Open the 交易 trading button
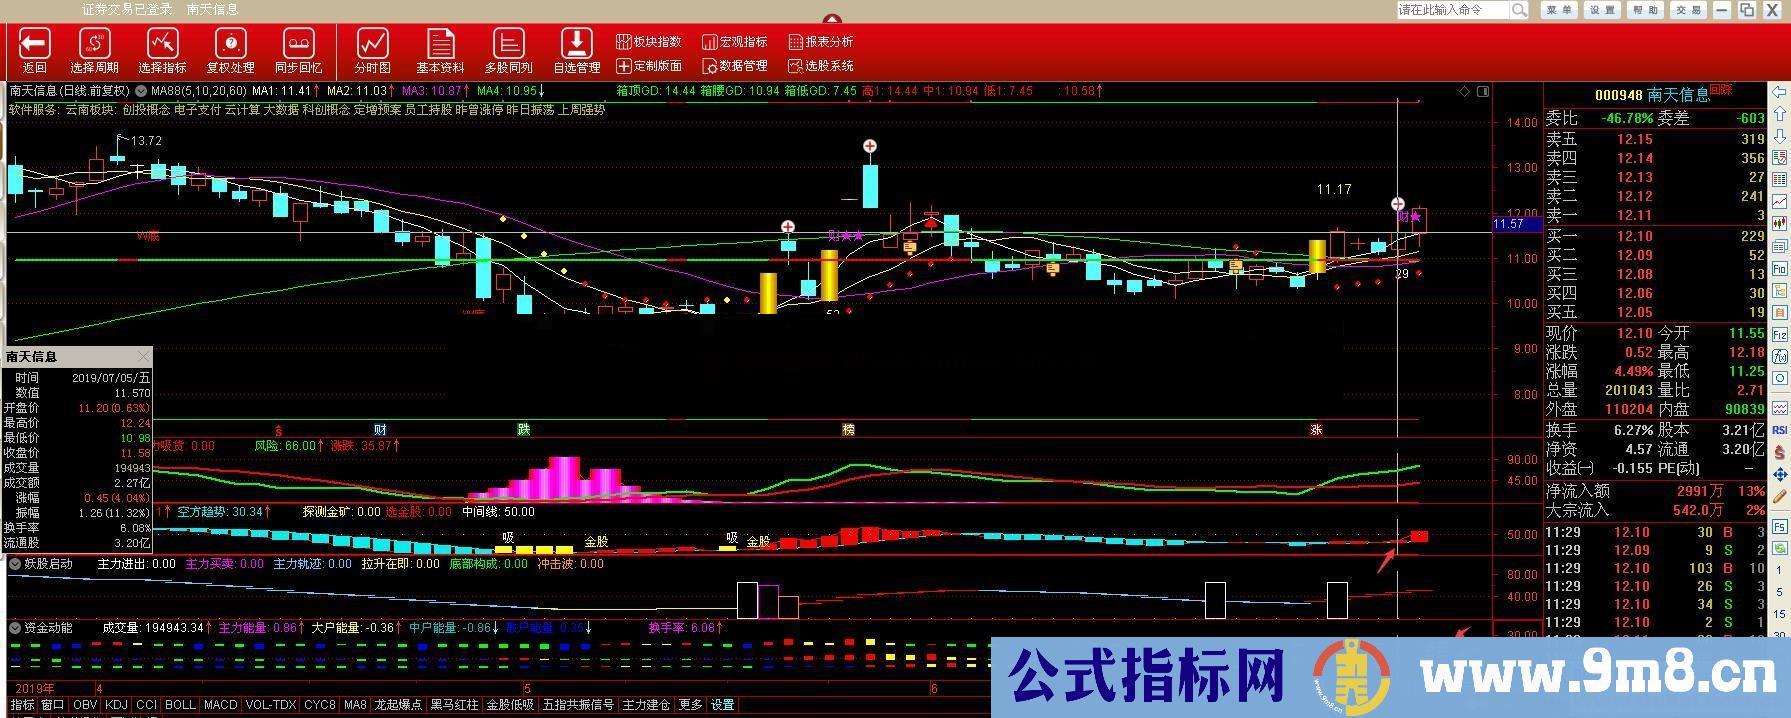 click(1688, 10)
